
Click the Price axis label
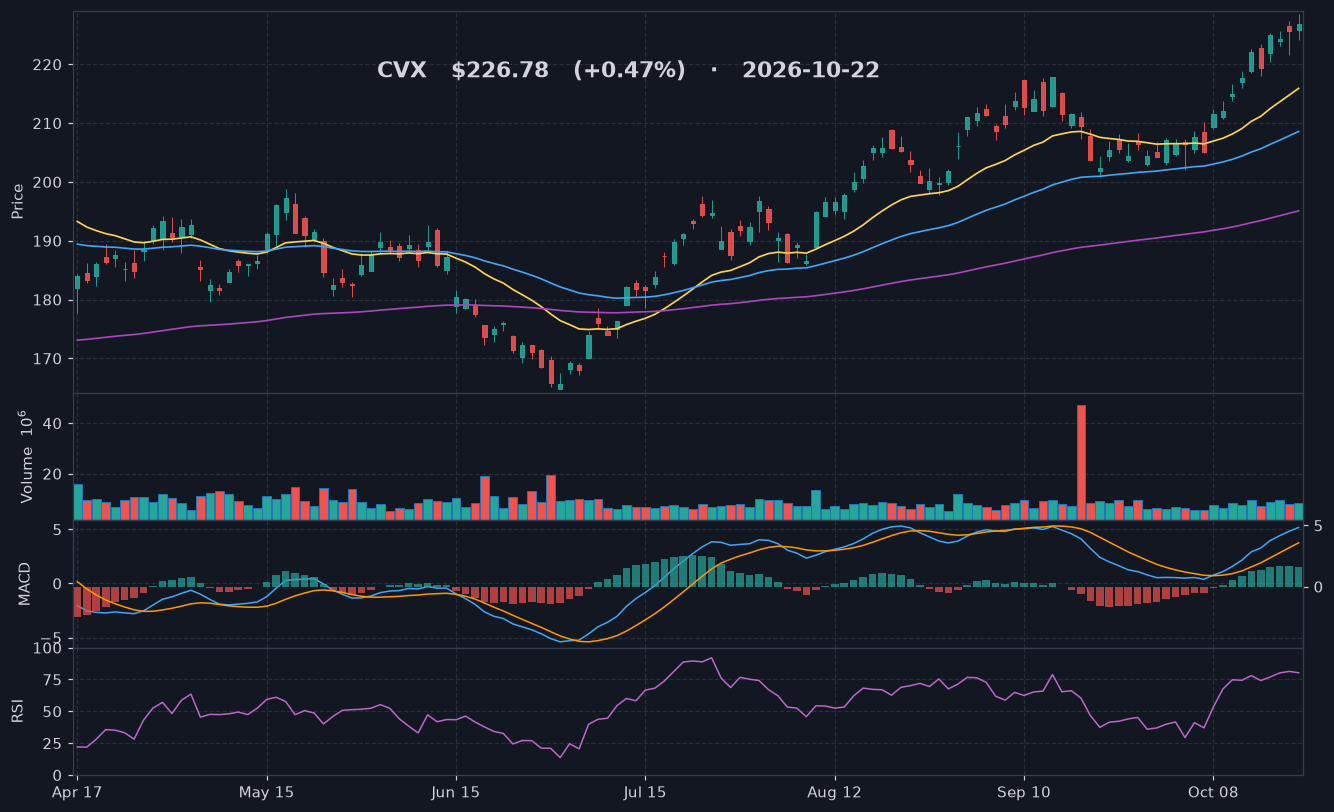[x=18, y=201]
